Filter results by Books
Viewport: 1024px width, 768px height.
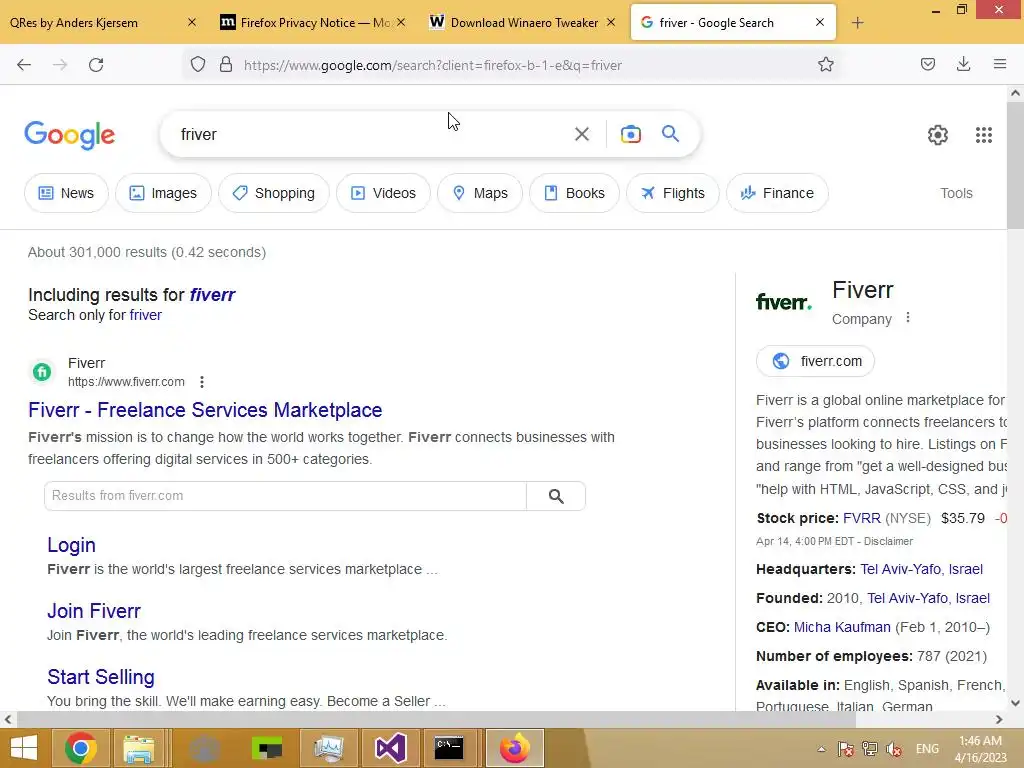[574, 193]
